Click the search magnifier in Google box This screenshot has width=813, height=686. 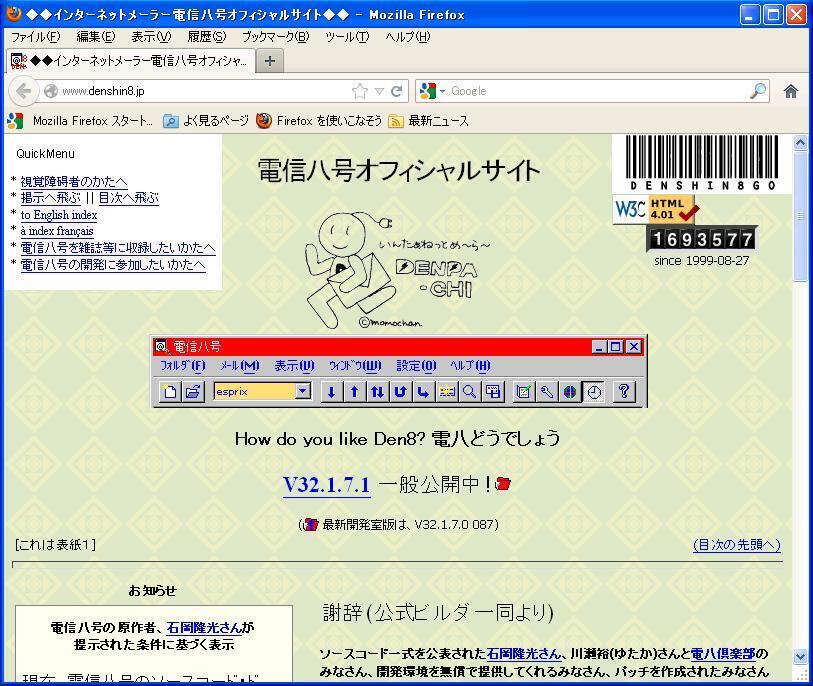tap(758, 91)
